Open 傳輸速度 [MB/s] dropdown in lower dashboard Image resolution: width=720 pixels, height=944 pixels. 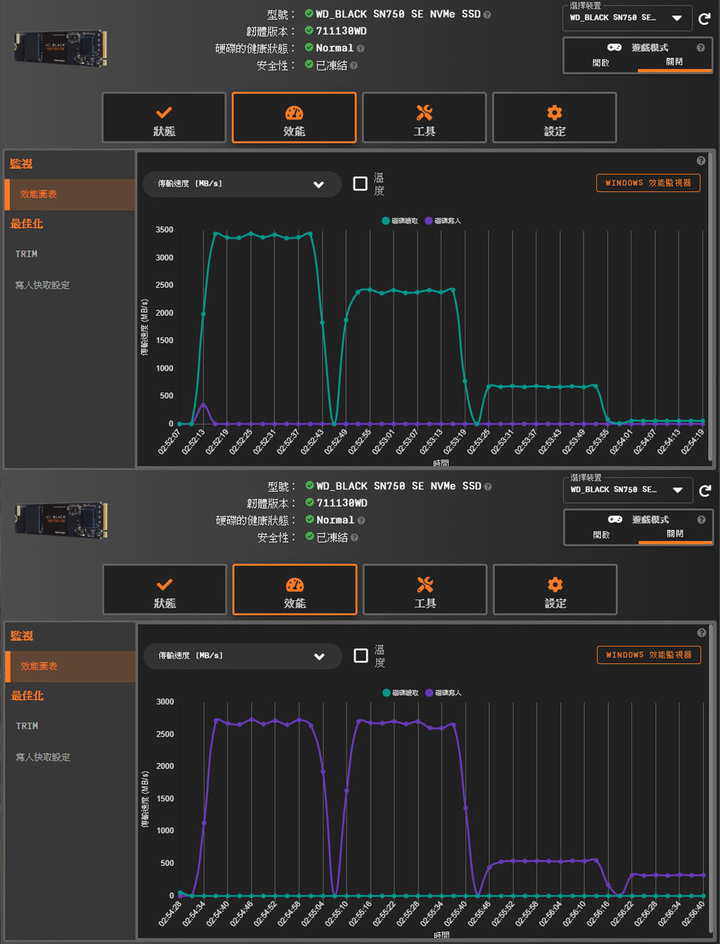pyautogui.click(x=243, y=656)
